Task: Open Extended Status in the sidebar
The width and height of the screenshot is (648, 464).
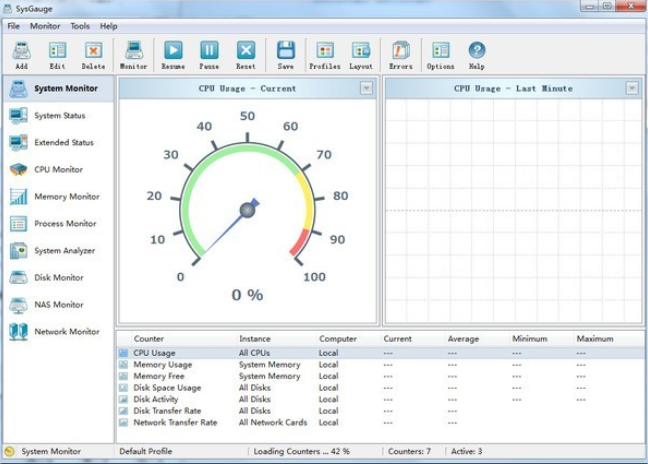Action: (x=59, y=143)
